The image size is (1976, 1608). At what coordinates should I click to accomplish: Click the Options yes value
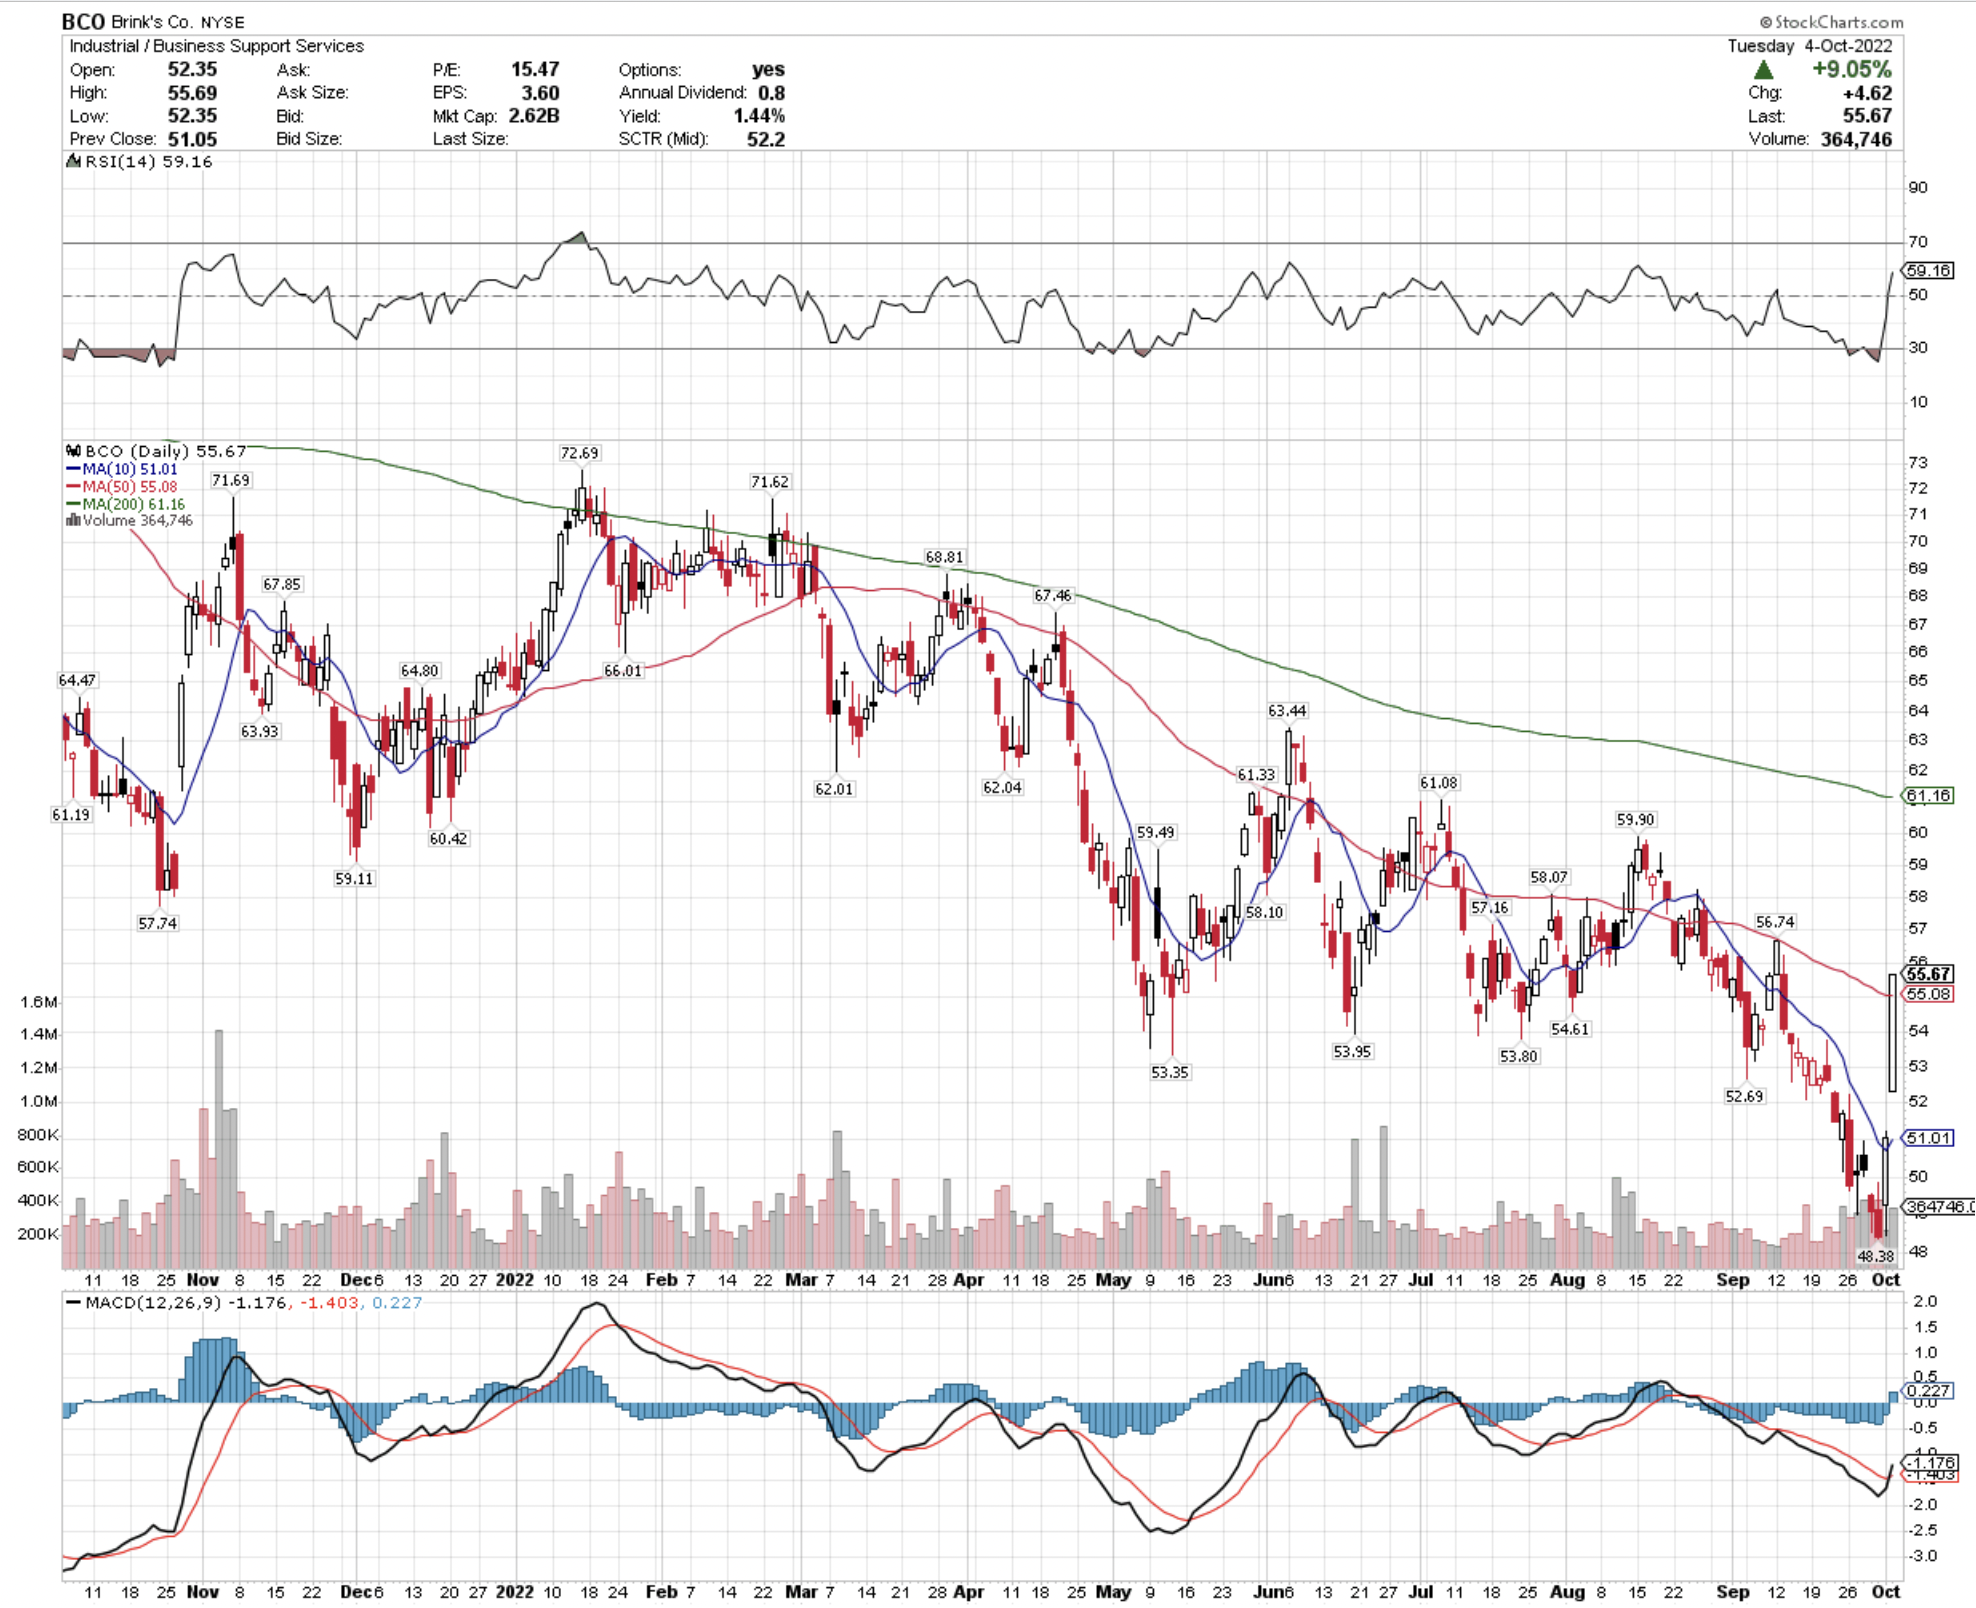pos(768,69)
